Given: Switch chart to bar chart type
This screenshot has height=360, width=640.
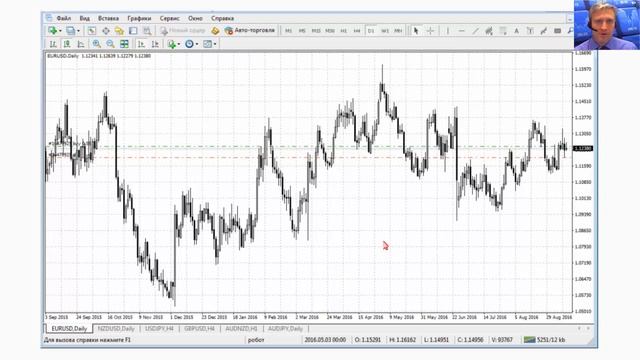Looking at the screenshot, I should (x=53, y=44).
